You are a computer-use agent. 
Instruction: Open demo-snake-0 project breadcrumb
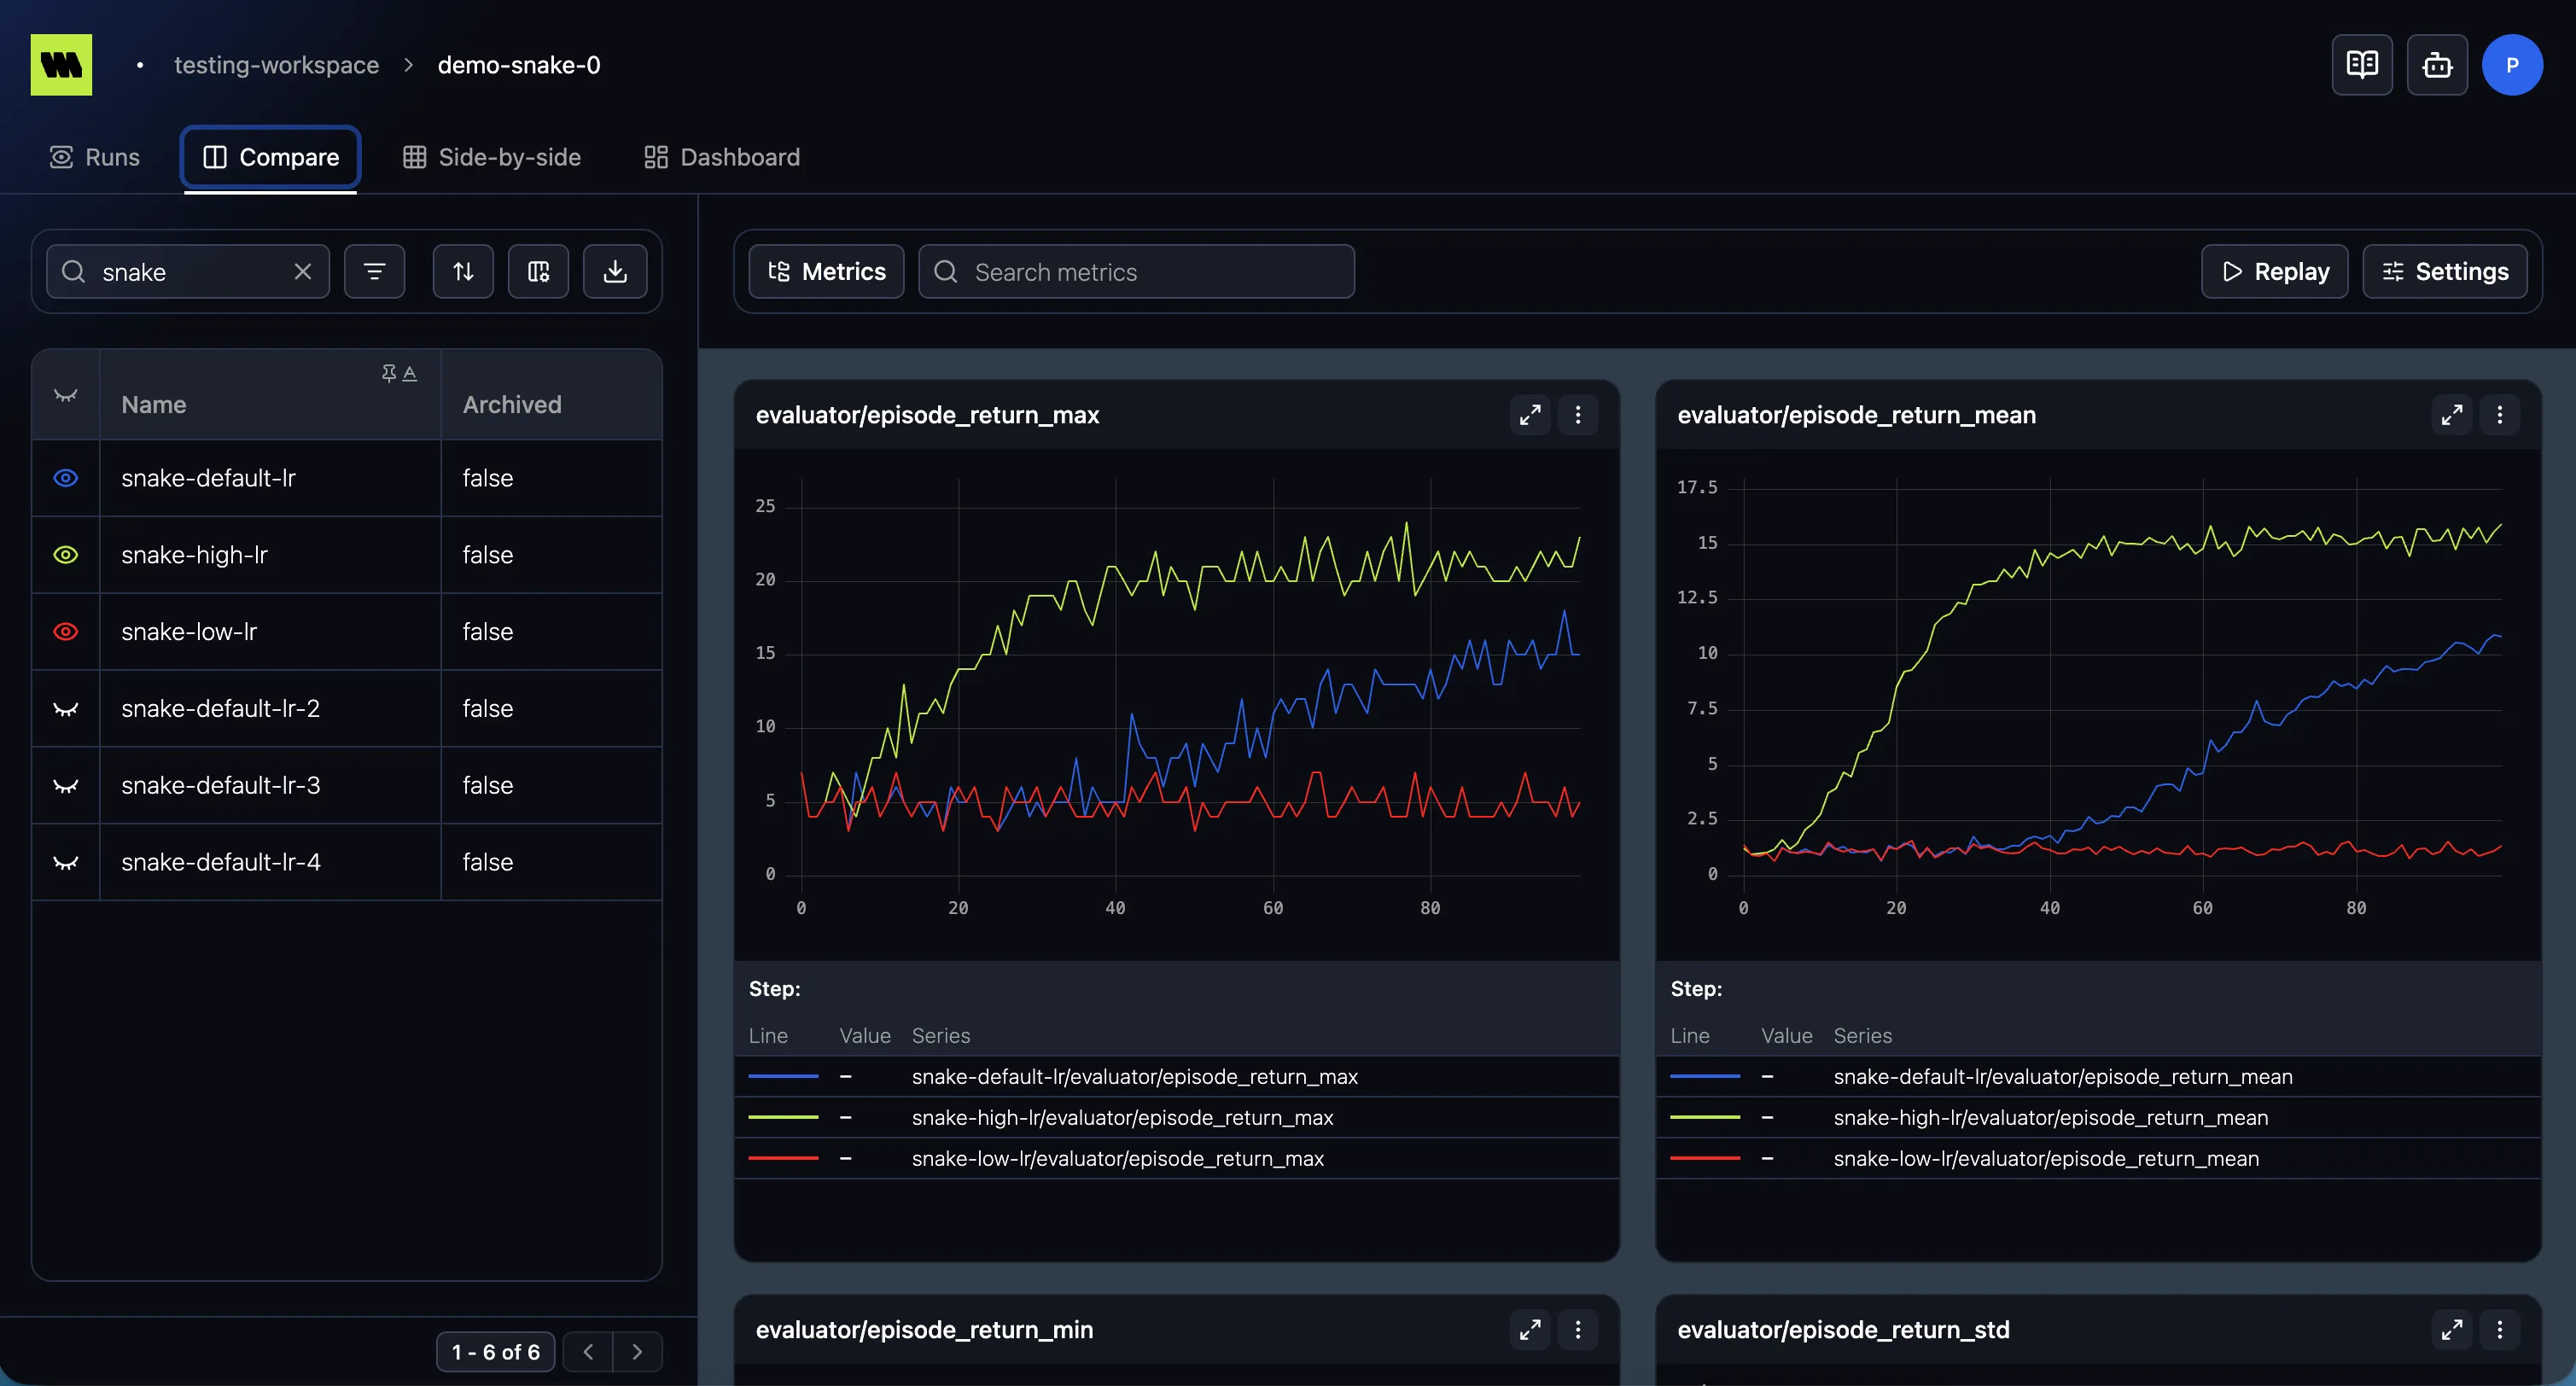coord(519,65)
